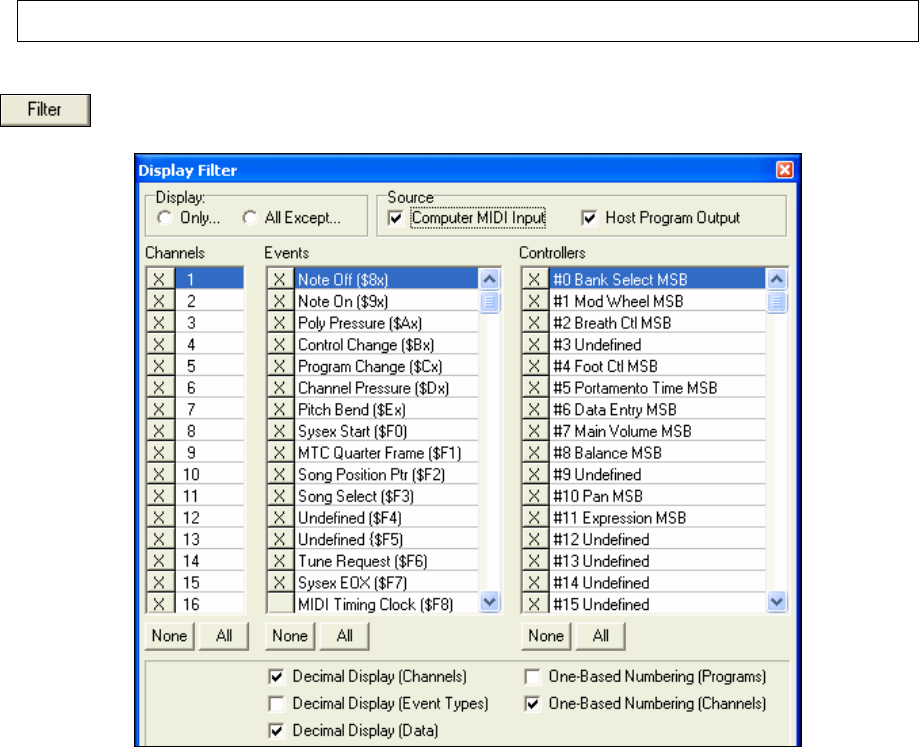Click None under the Events list
The height and width of the screenshot is (747, 919).
point(290,636)
